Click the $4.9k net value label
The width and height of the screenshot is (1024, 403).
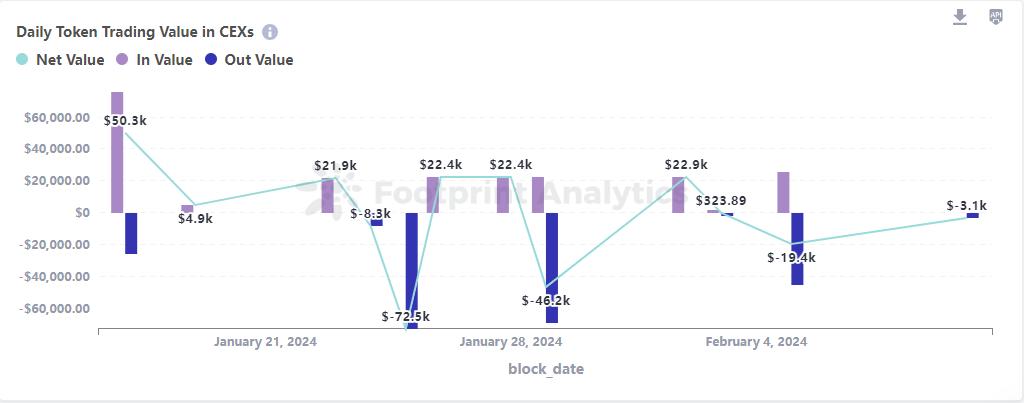[x=195, y=219]
